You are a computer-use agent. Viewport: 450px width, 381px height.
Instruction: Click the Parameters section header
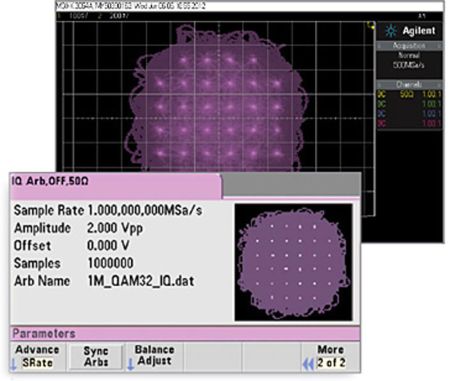pos(185,333)
